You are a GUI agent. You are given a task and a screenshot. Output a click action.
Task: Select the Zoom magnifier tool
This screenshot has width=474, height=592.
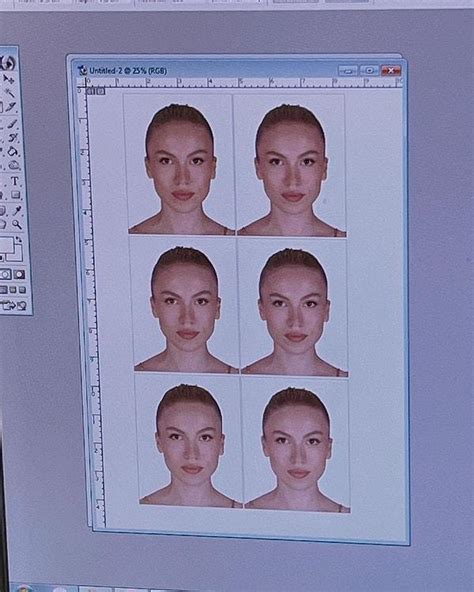(x=17, y=225)
